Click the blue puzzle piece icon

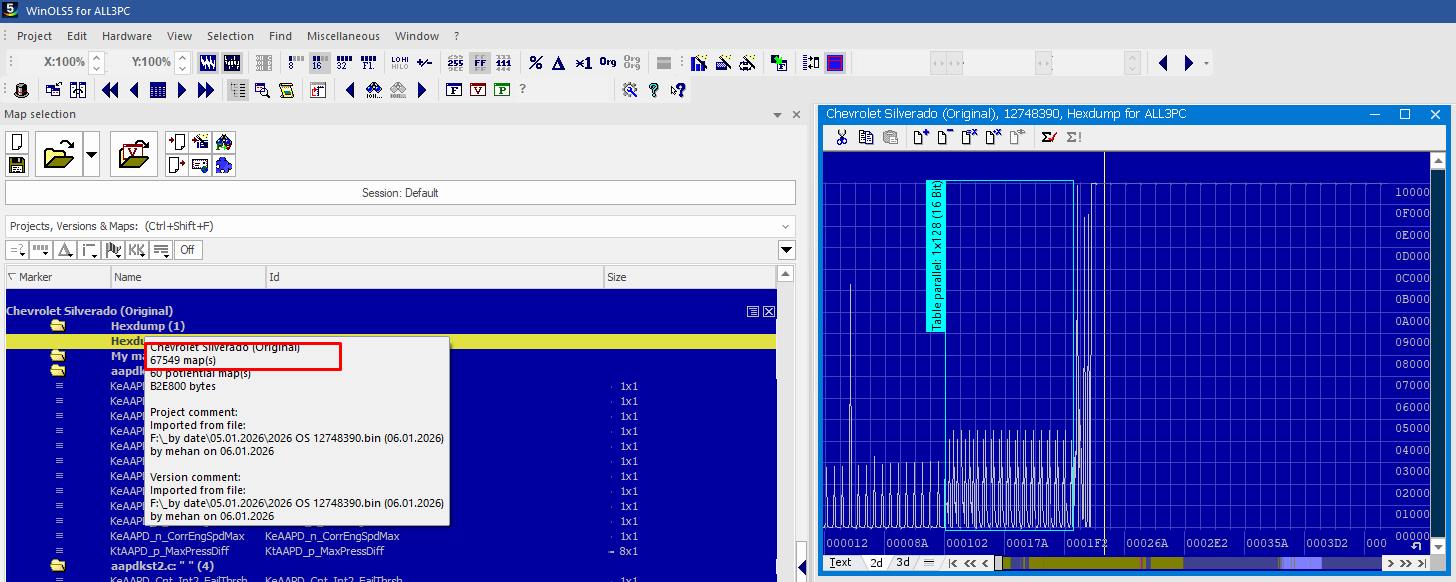click(224, 165)
